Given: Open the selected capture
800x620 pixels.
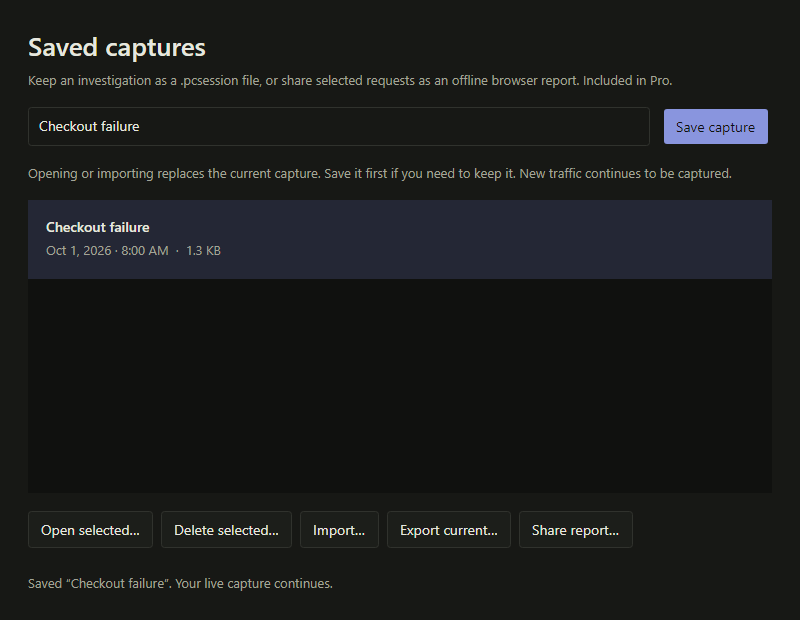Looking at the screenshot, I should tap(90, 530).
